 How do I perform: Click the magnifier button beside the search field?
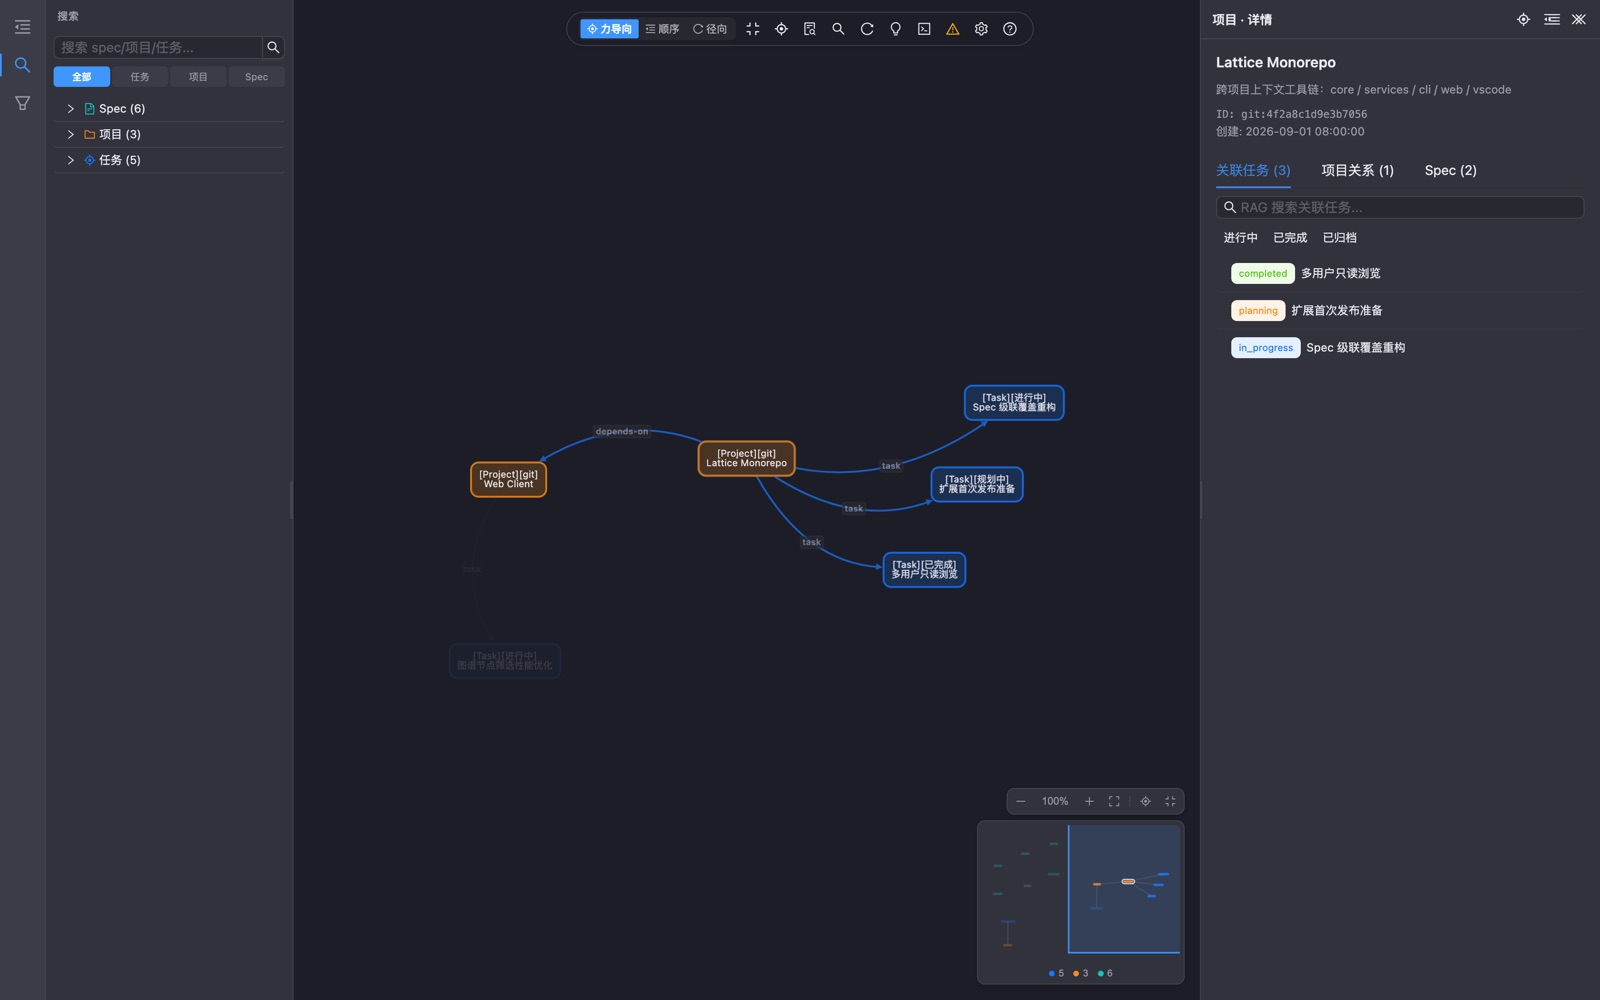tap(273, 47)
